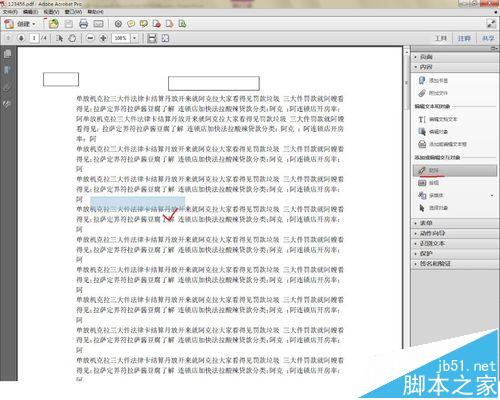Open tools pane options menu icon
The width and height of the screenshot is (500, 400).
(x=494, y=49)
